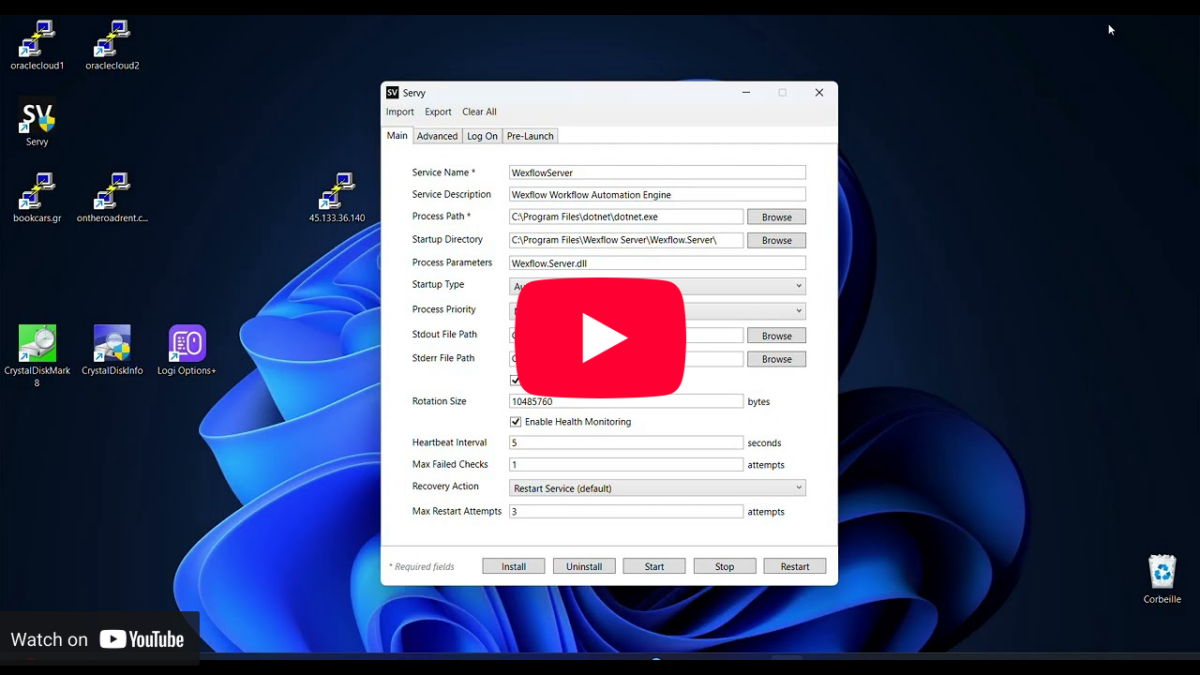The height and width of the screenshot is (675, 1200).
Task: Browse for the Stdout File Path
Action: tap(777, 336)
